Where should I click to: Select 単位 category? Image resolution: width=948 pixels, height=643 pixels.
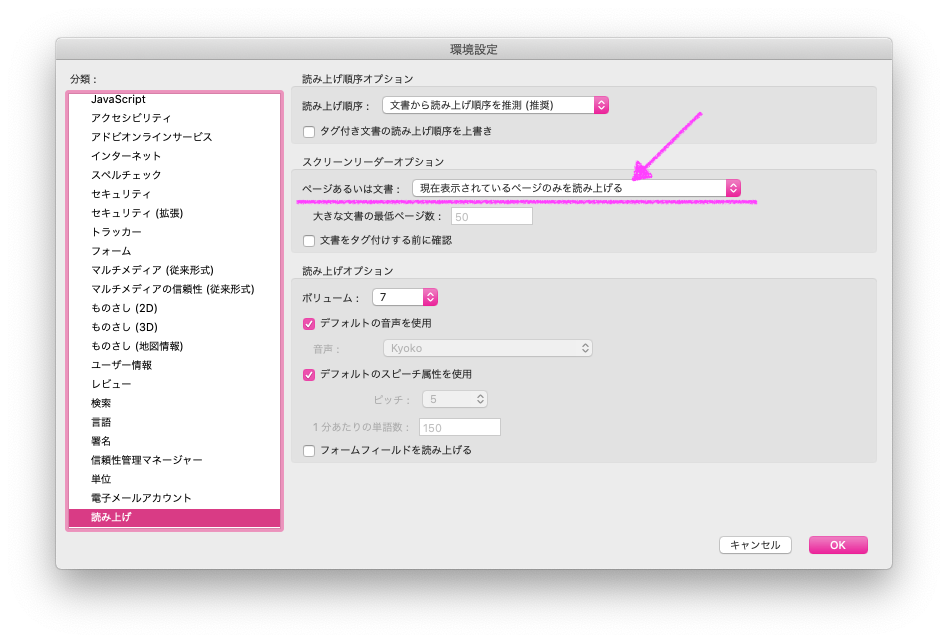(174, 480)
